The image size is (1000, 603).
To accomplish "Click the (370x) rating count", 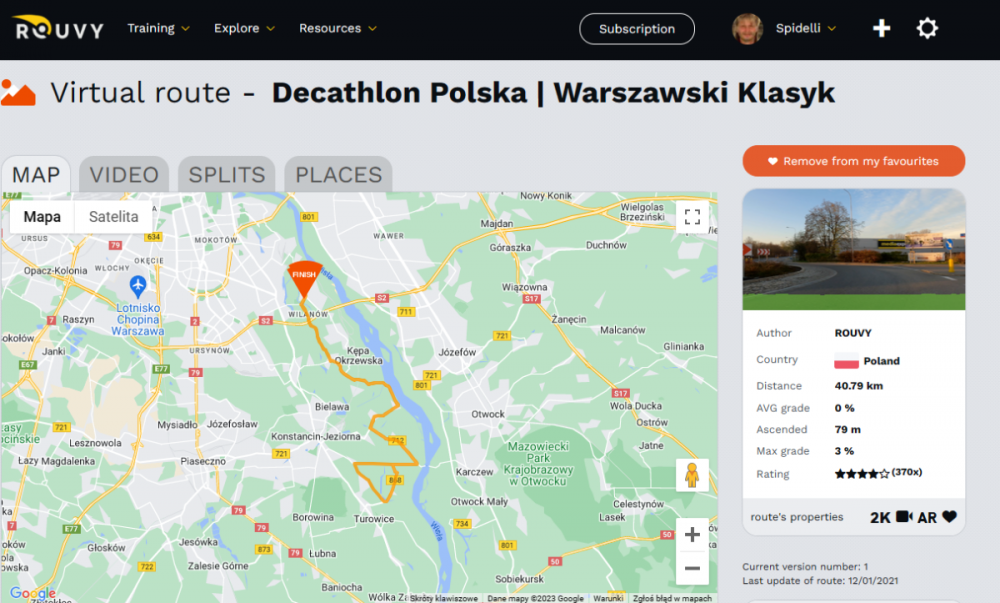I will [907, 472].
